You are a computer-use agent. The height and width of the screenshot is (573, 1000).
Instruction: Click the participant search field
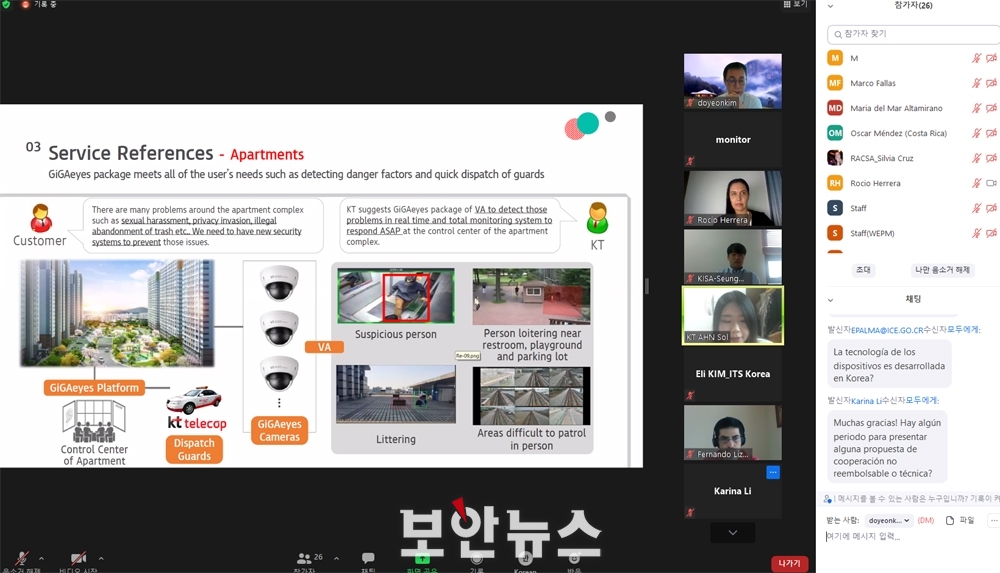point(914,34)
